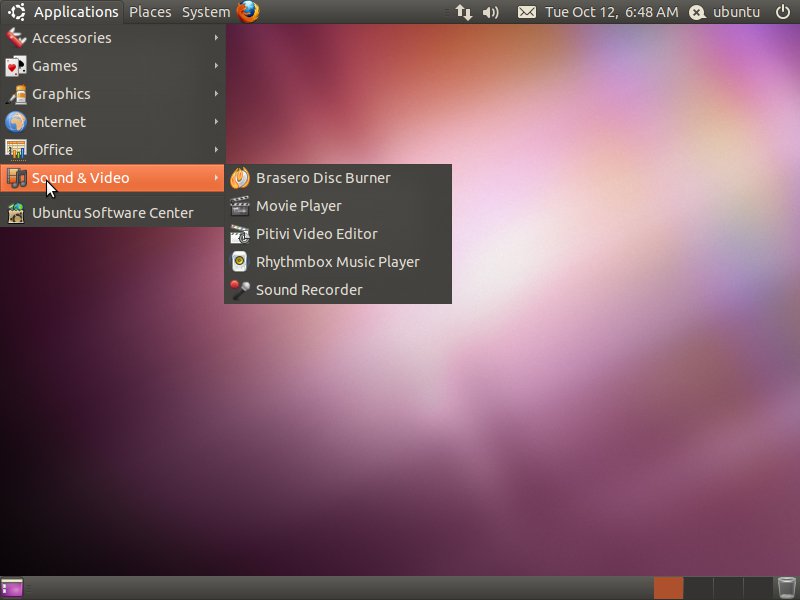
Task: Click the Office chart icon
Action: pyautogui.click(x=16, y=150)
